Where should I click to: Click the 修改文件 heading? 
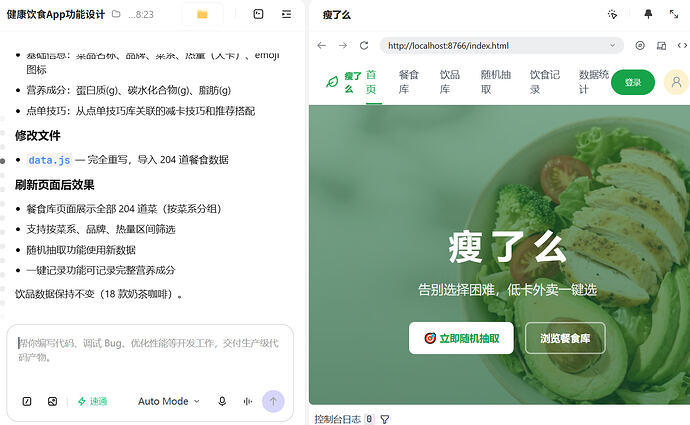(x=37, y=136)
